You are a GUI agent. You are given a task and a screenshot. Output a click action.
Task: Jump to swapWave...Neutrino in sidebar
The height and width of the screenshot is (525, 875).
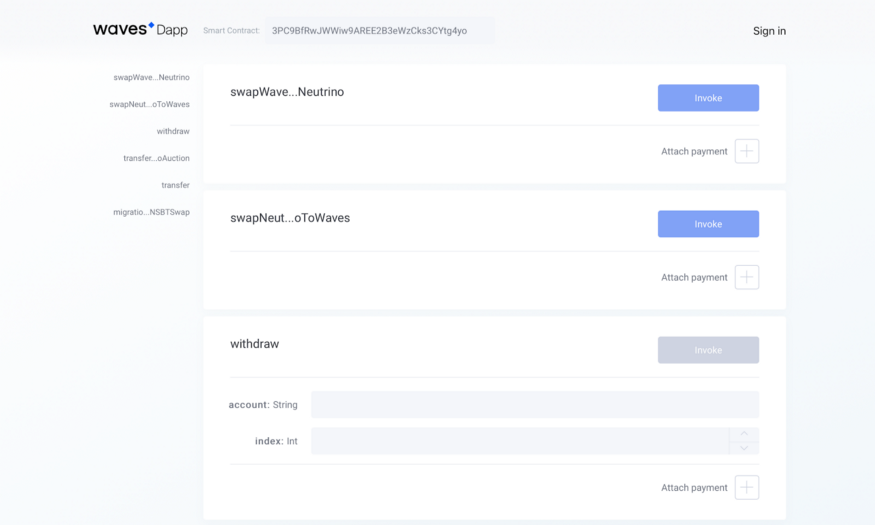(151, 78)
